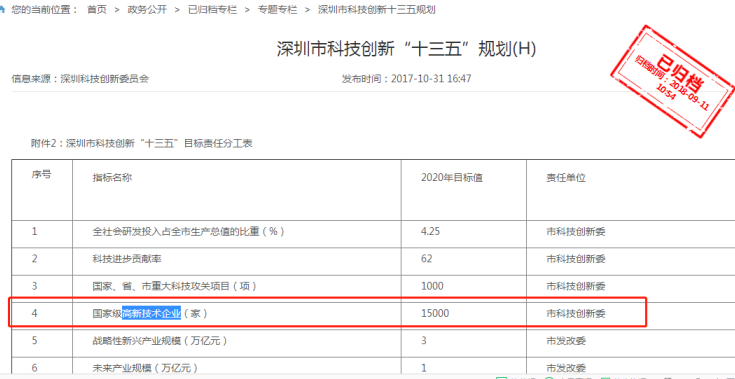Click 市科技创新委 in the 科技进步贡献率 row
This screenshot has height=379, width=735.
(x=576, y=259)
